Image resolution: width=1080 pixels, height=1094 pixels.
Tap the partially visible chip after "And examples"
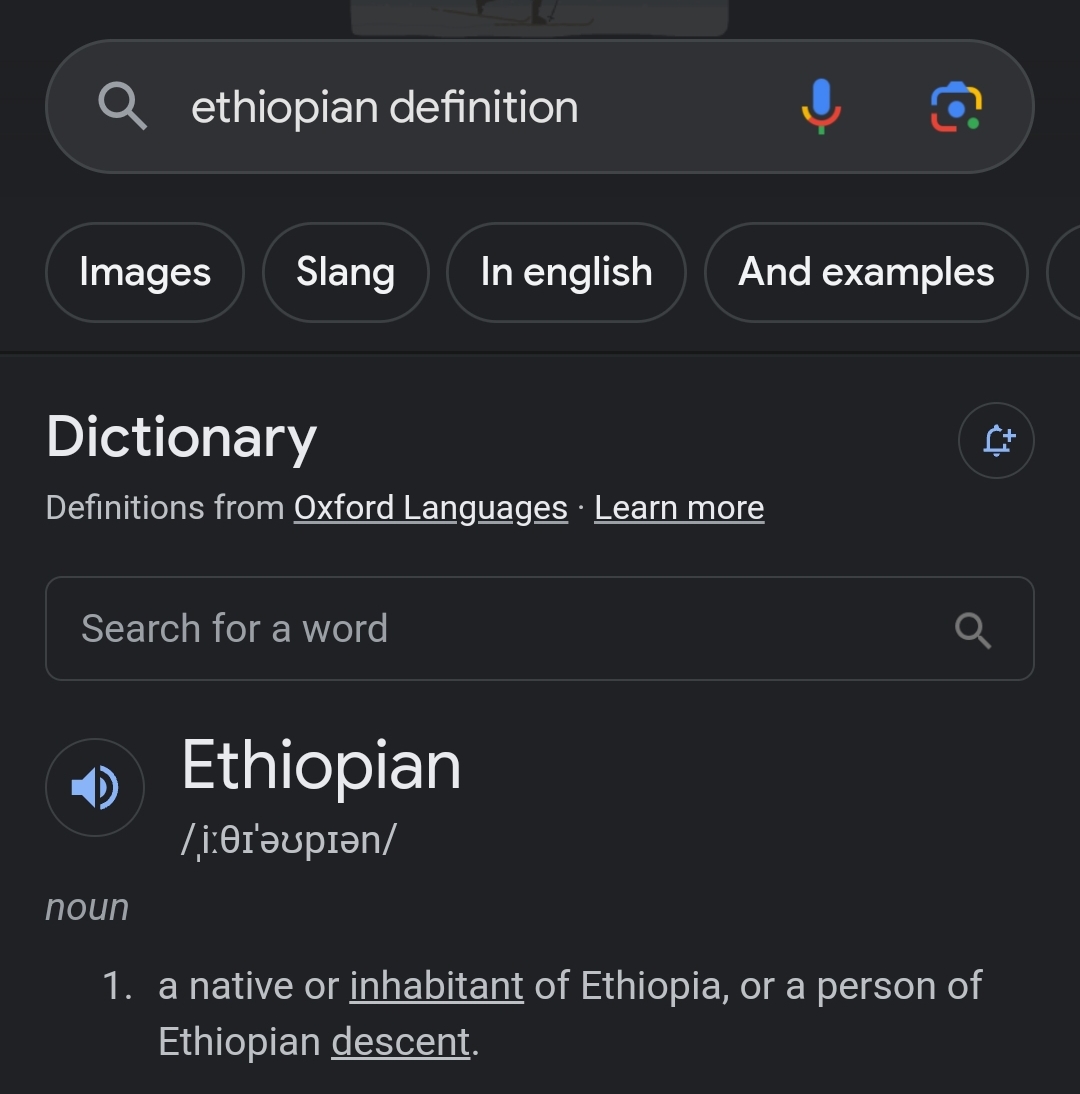1063,272
